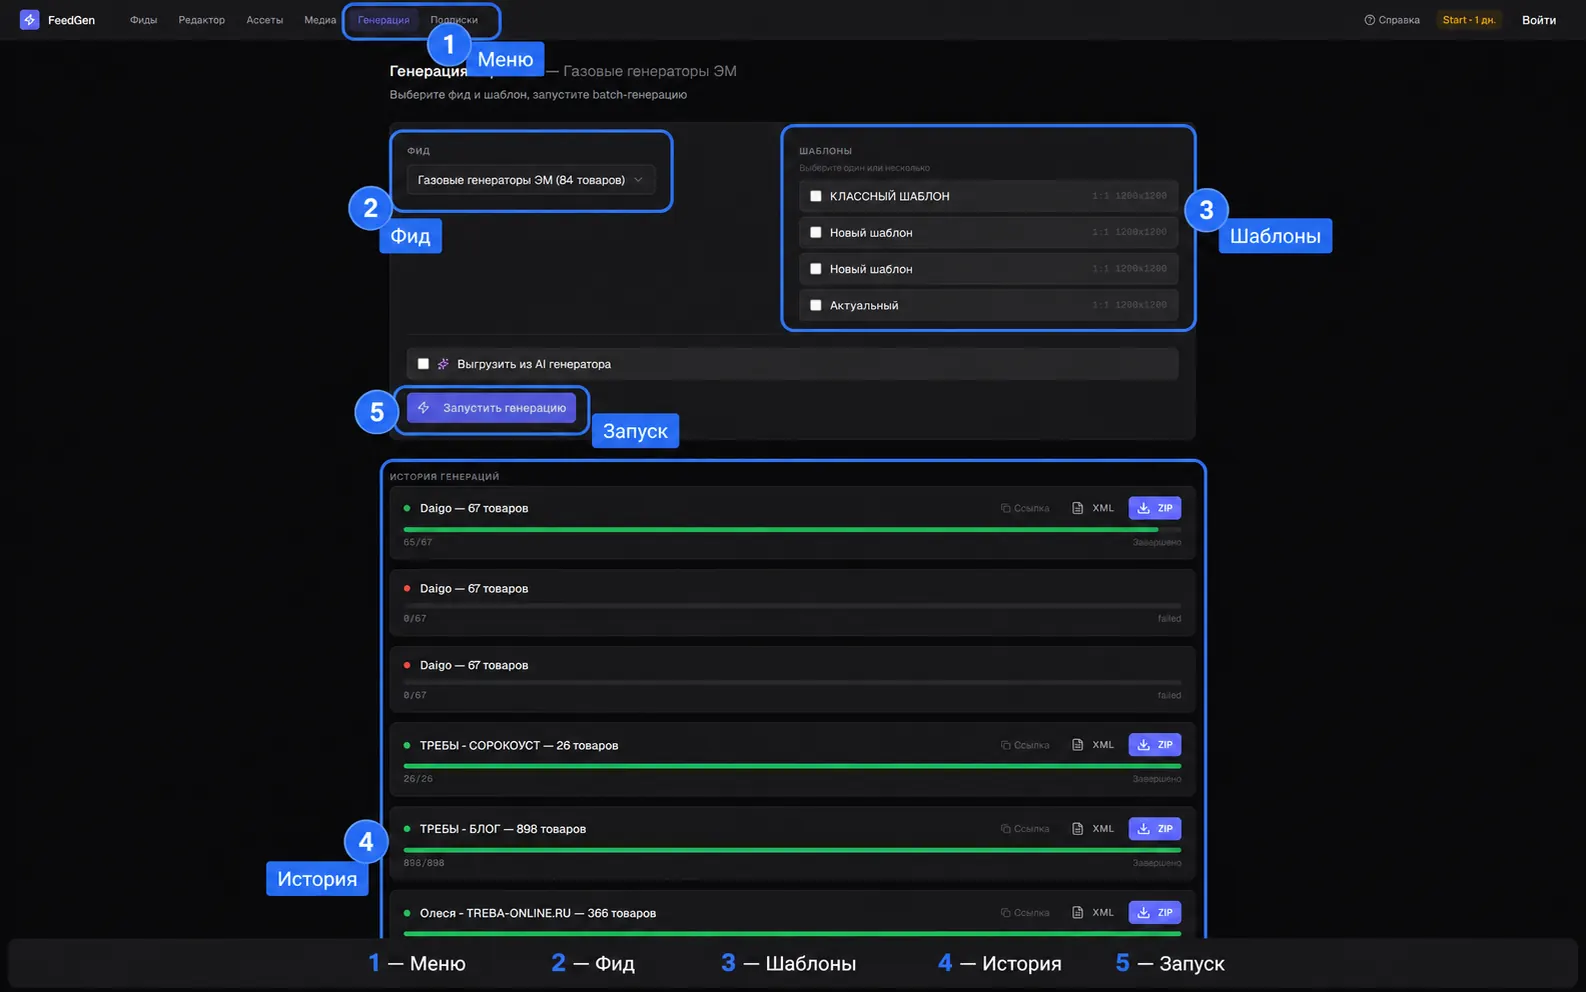Copy Ссылка for the completed Daigo generation
Screen dimensions: 1586x992
1025,508
